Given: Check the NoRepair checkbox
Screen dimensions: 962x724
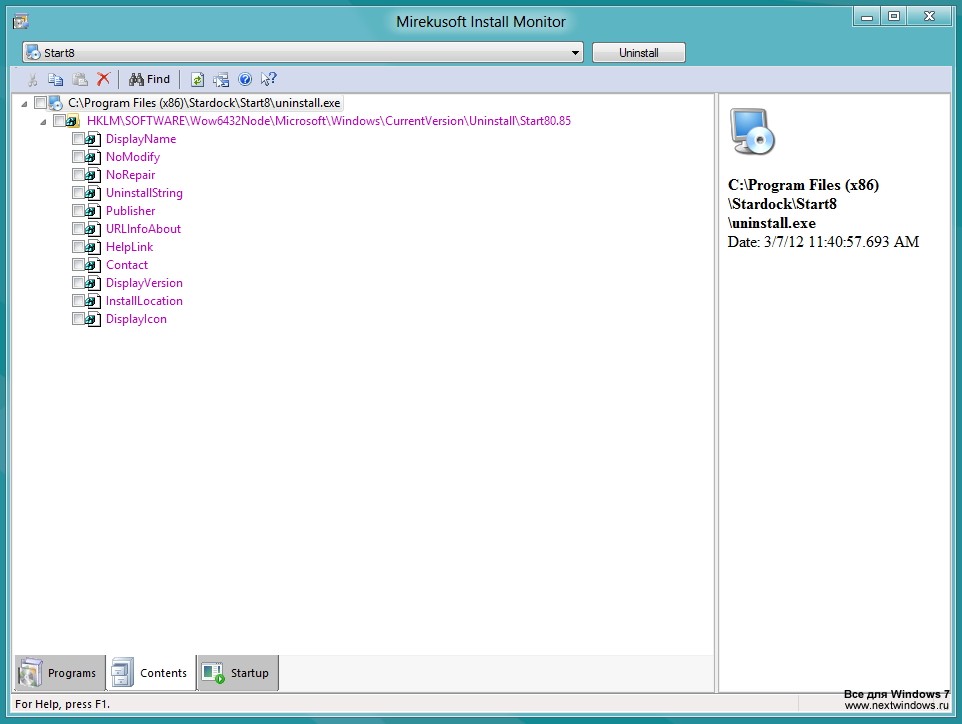Looking at the screenshot, I should coord(78,174).
